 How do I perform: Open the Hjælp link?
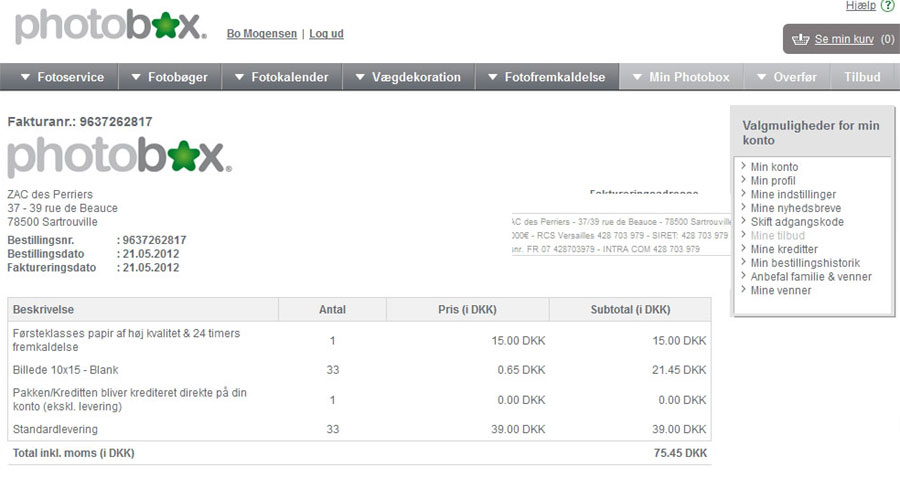click(x=860, y=6)
